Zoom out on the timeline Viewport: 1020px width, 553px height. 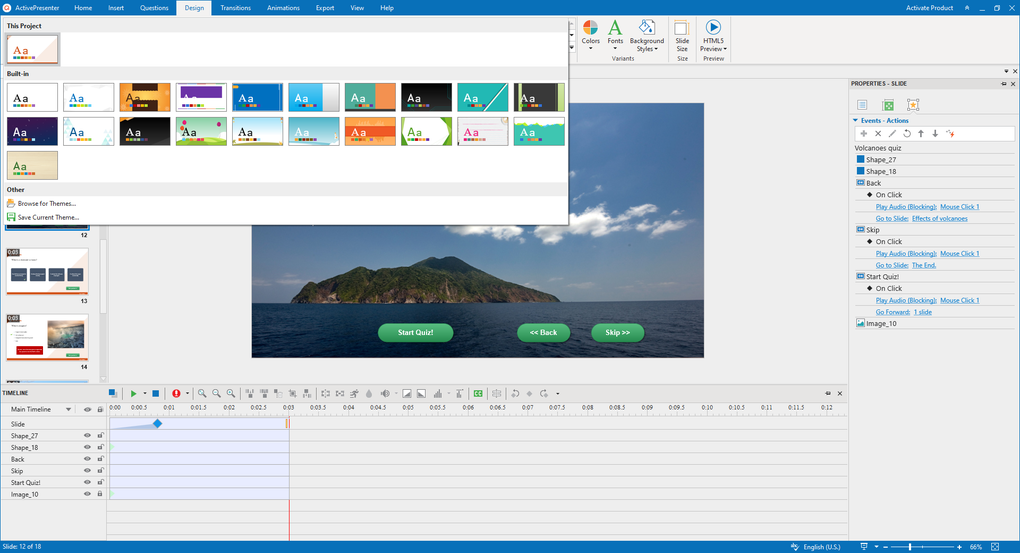217,394
